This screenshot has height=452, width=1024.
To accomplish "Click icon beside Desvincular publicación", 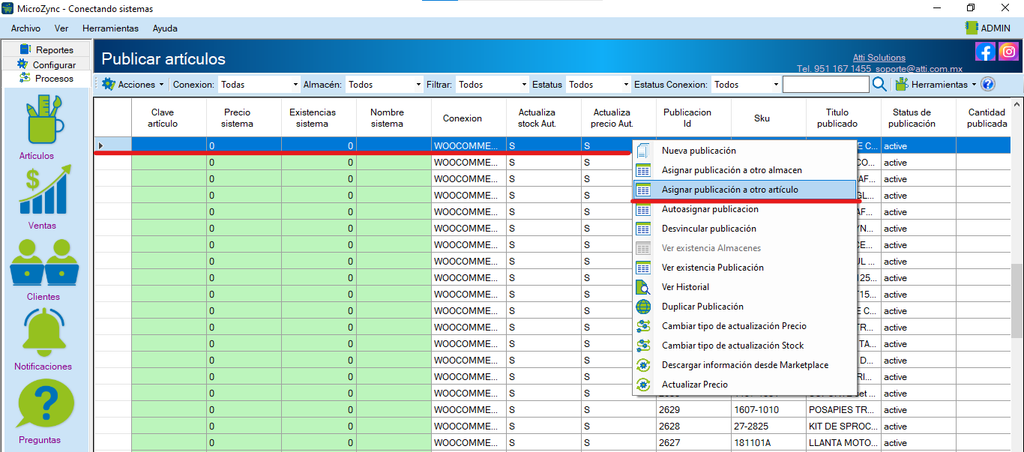I will 643,229.
